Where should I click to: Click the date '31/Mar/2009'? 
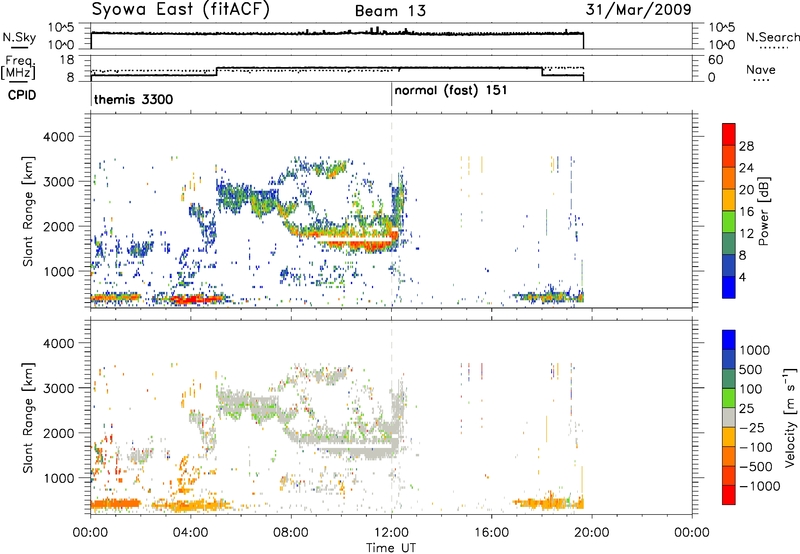[x=638, y=9]
